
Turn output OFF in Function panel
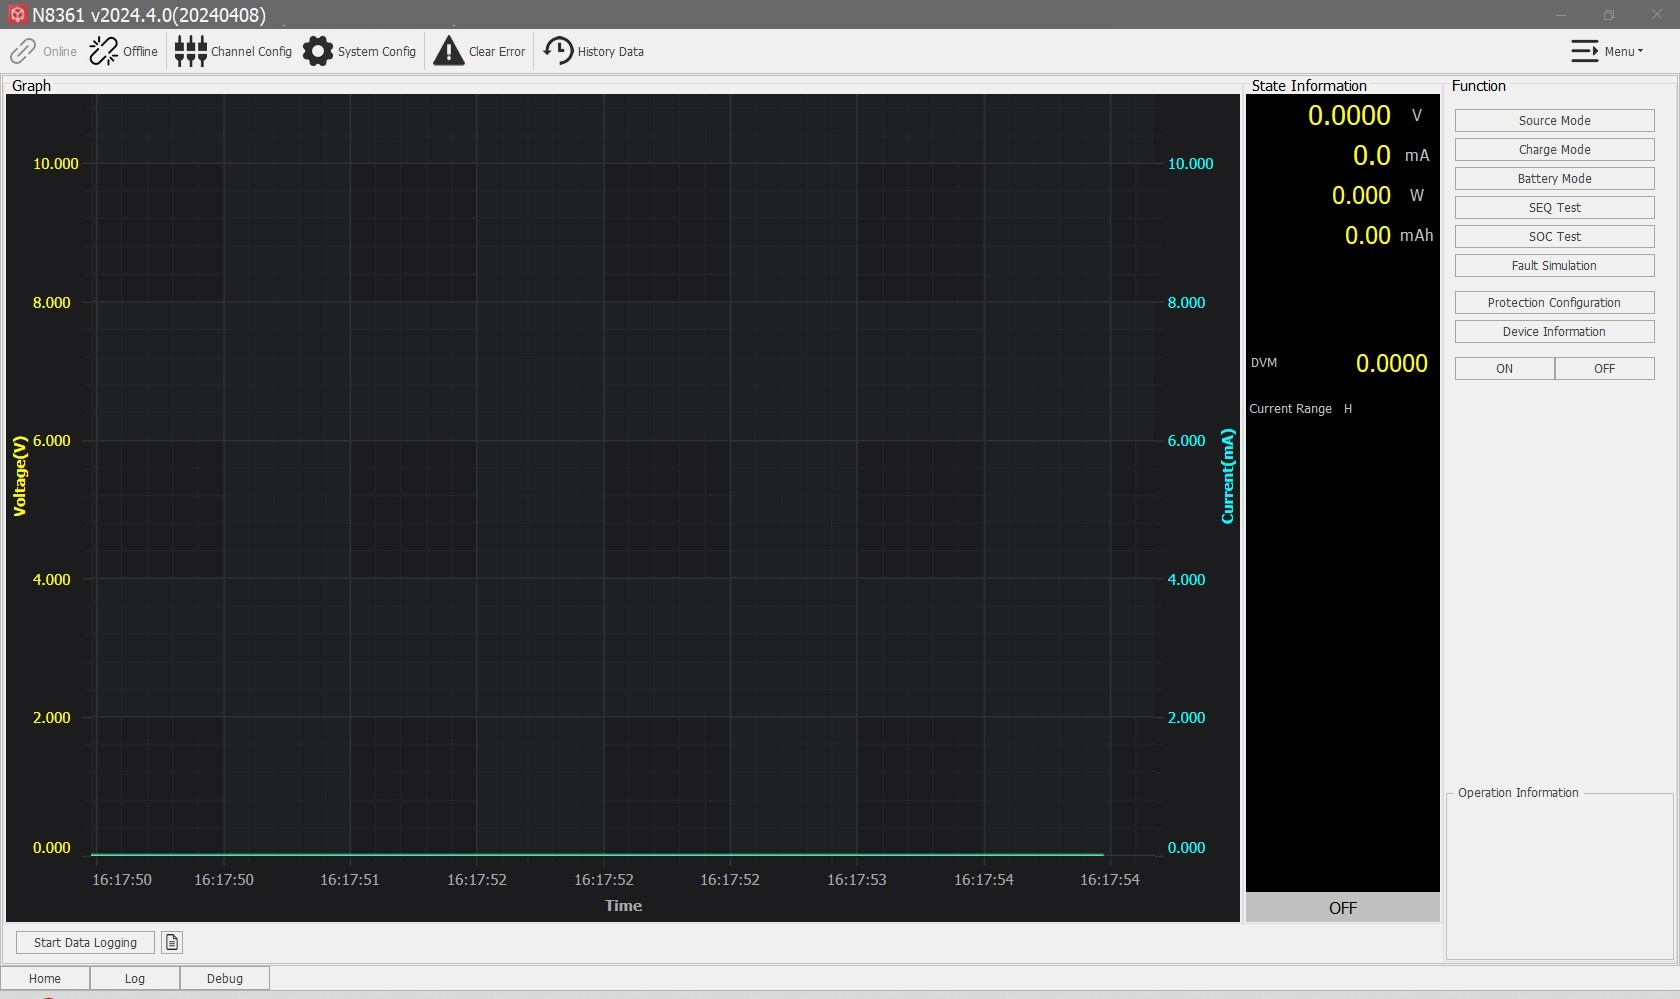coord(1604,369)
